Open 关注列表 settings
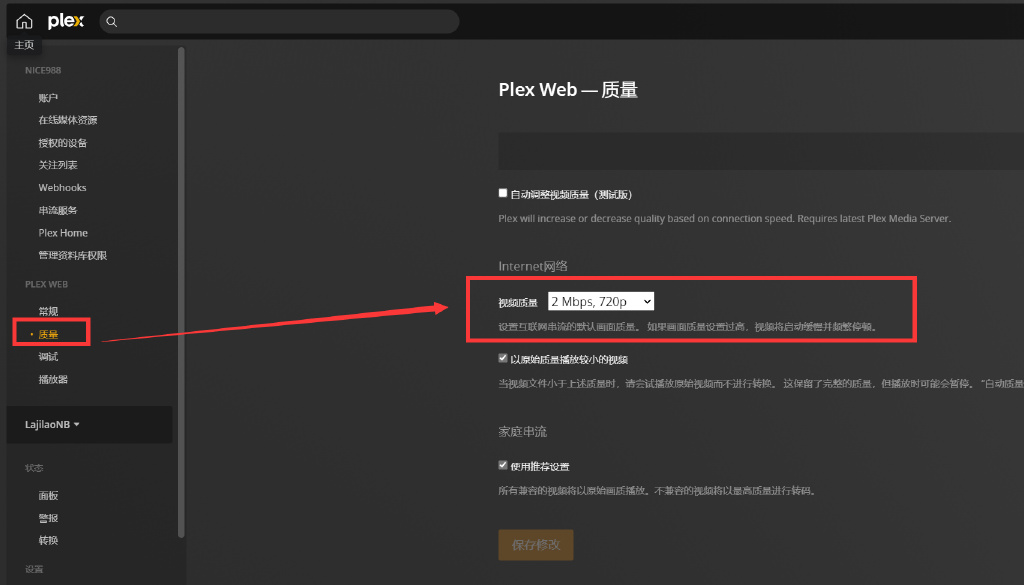This screenshot has height=585, width=1024. click(58, 165)
